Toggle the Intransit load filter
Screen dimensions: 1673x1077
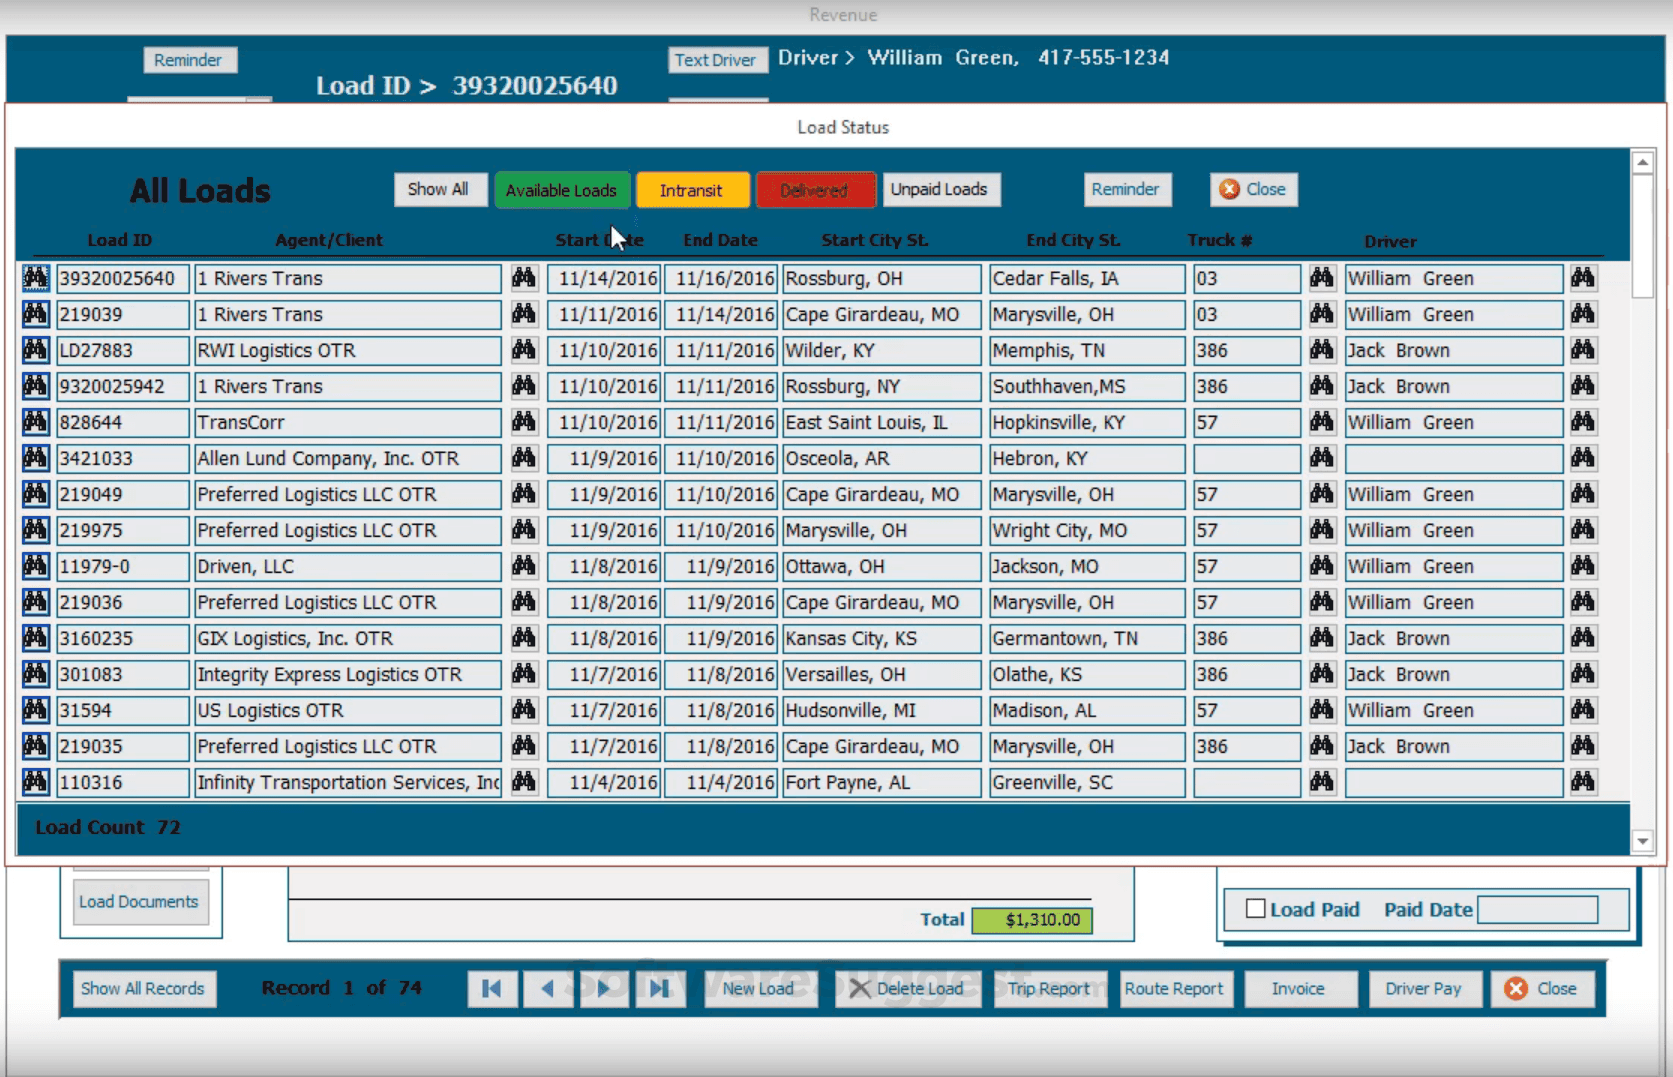692,190
